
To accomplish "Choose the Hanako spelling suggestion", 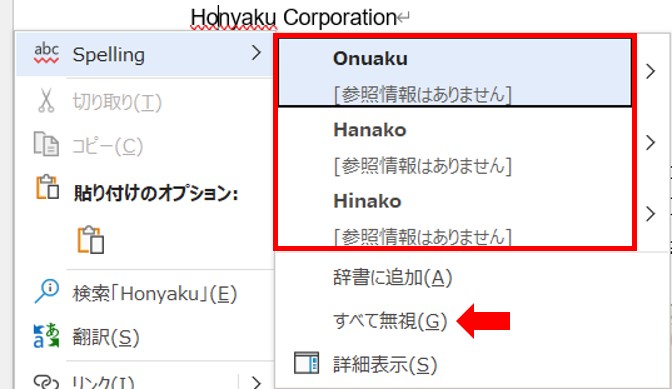I will [455, 143].
